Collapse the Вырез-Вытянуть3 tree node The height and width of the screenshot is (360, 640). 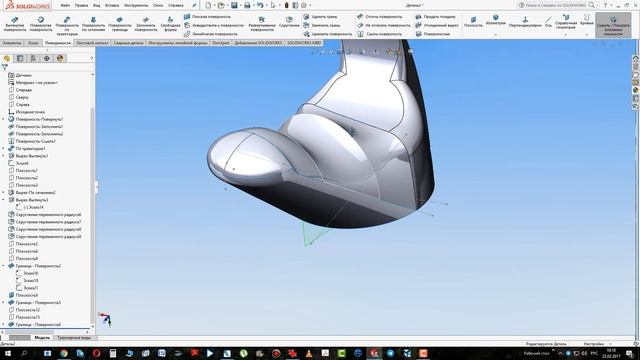[4, 200]
